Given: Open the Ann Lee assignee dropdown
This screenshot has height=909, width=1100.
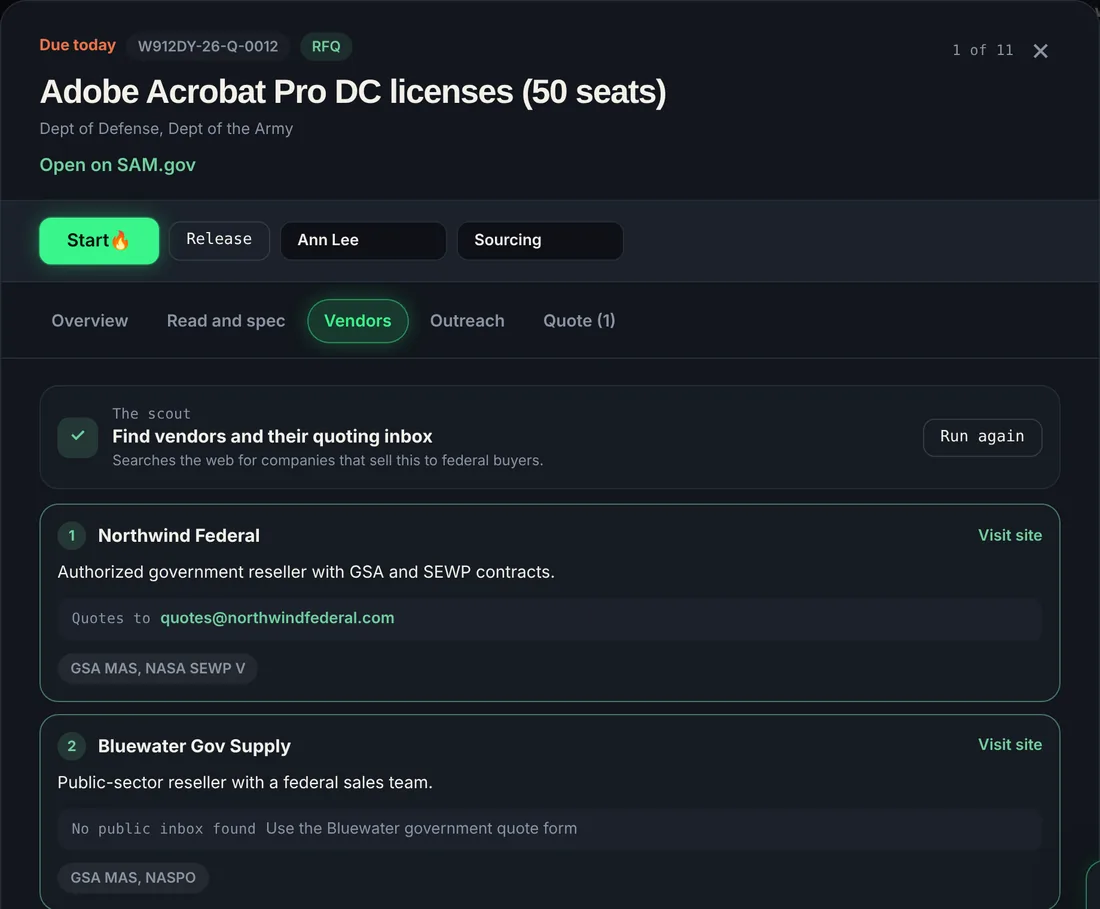Looking at the screenshot, I should pos(363,241).
